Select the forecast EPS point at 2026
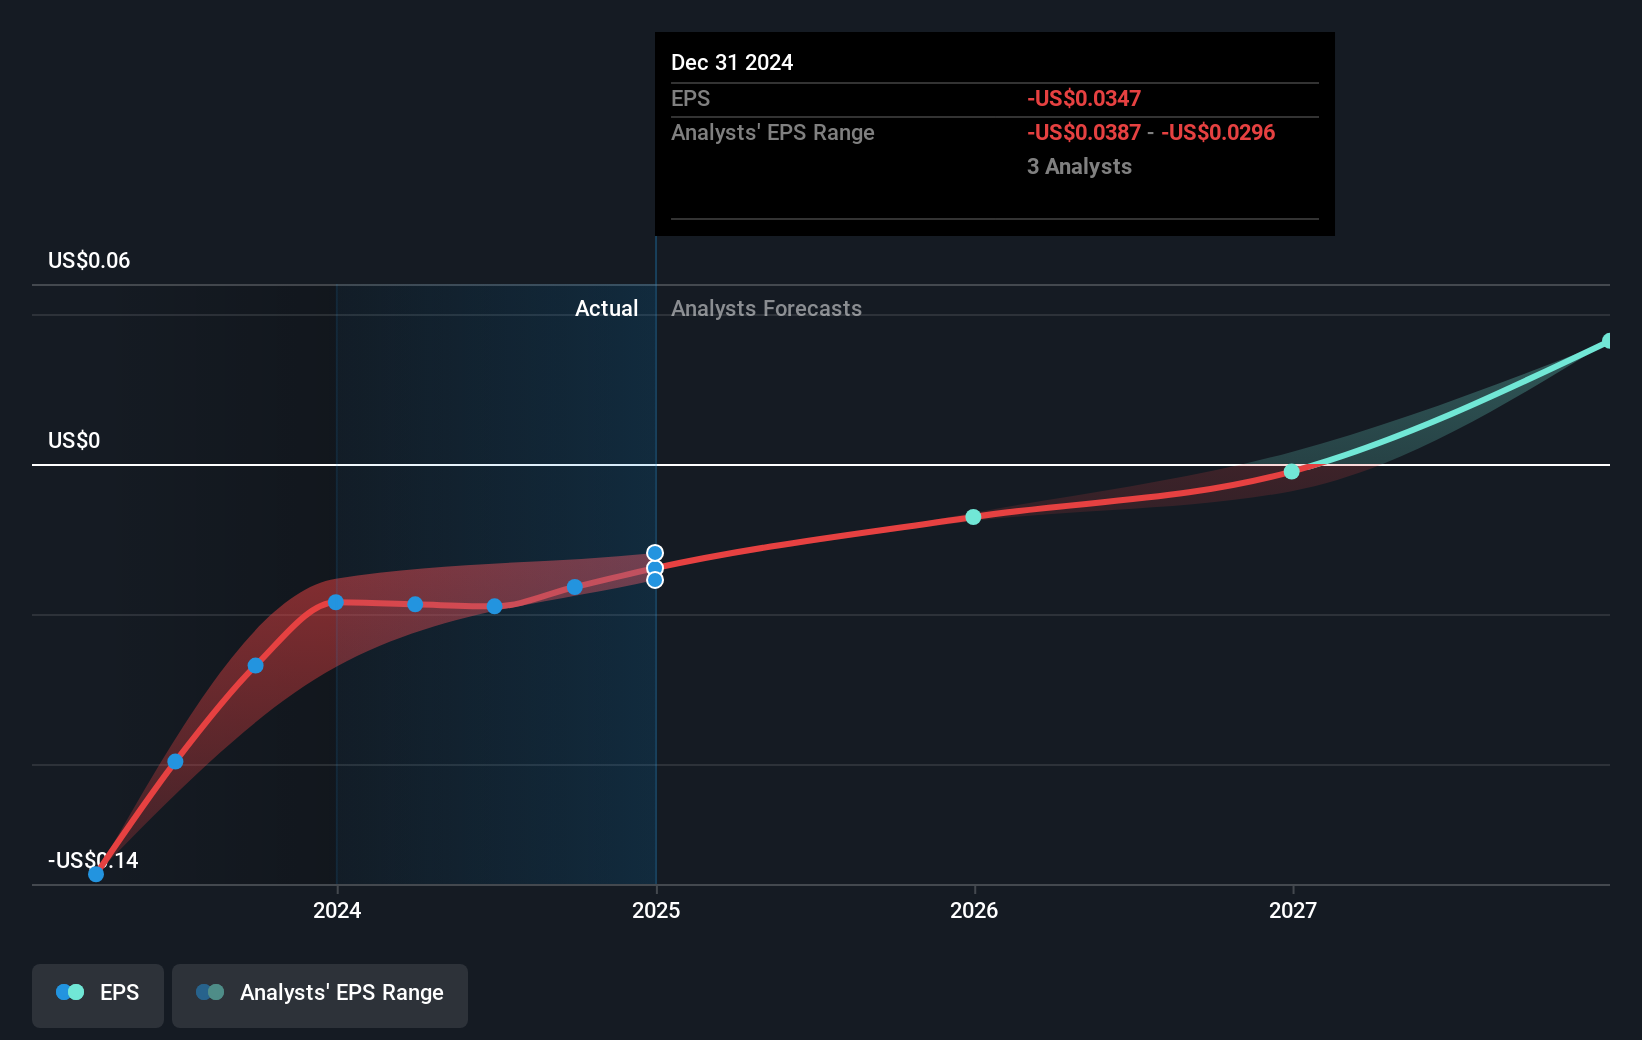The width and height of the screenshot is (1642, 1040). (973, 517)
